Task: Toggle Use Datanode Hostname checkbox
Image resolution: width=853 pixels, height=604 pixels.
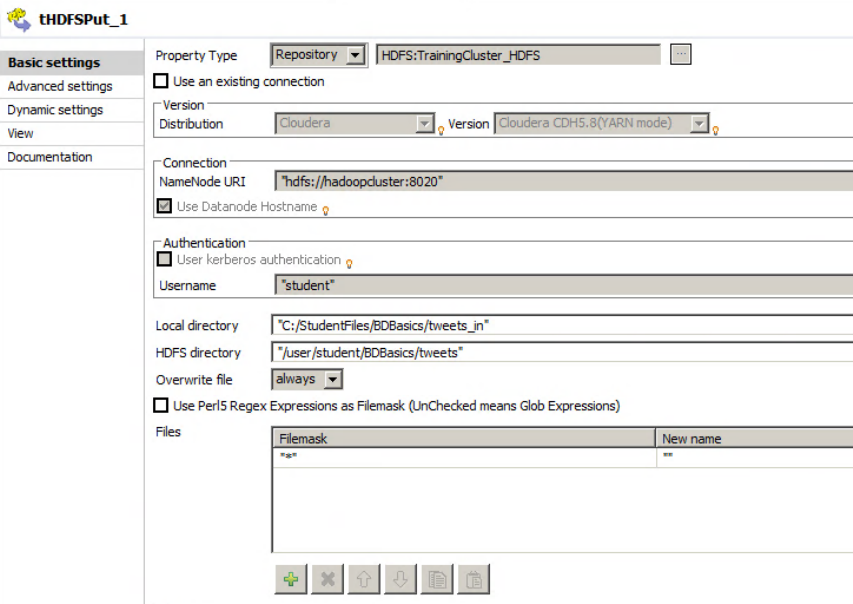Action: 164,206
